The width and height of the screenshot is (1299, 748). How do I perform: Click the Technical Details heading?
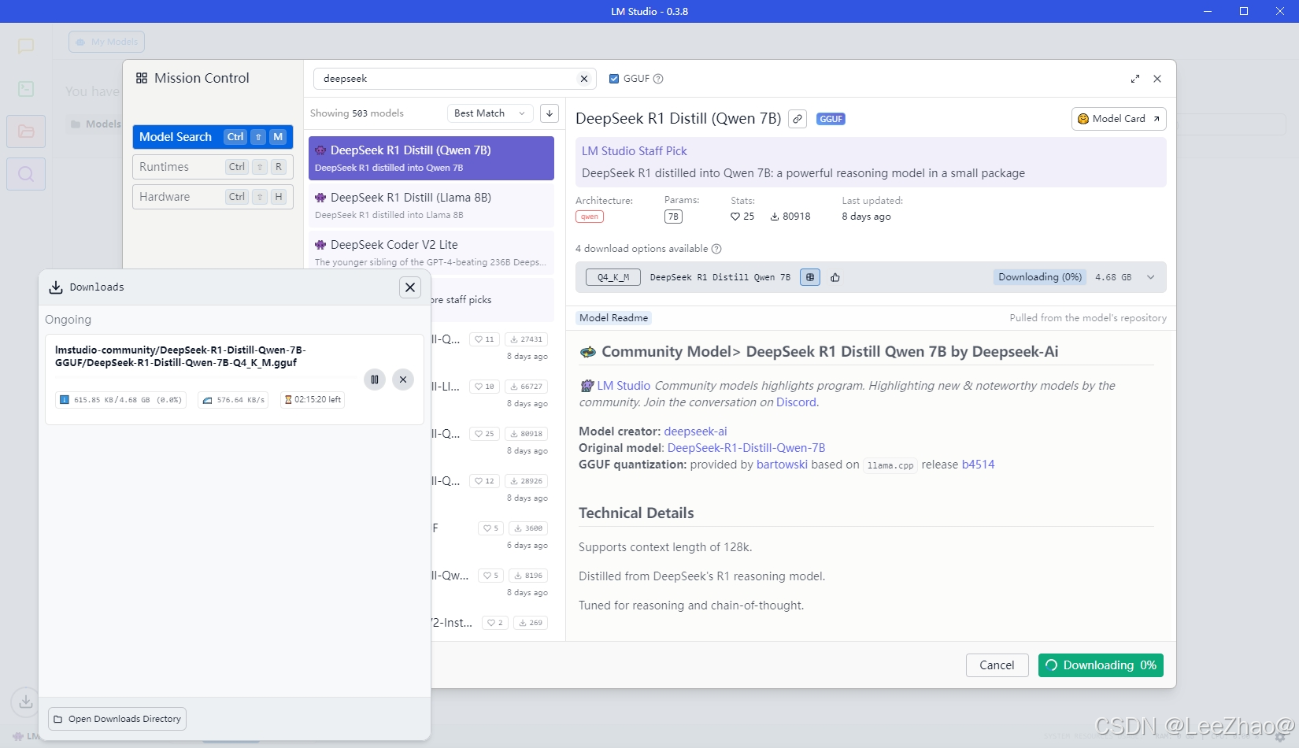click(636, 513)
